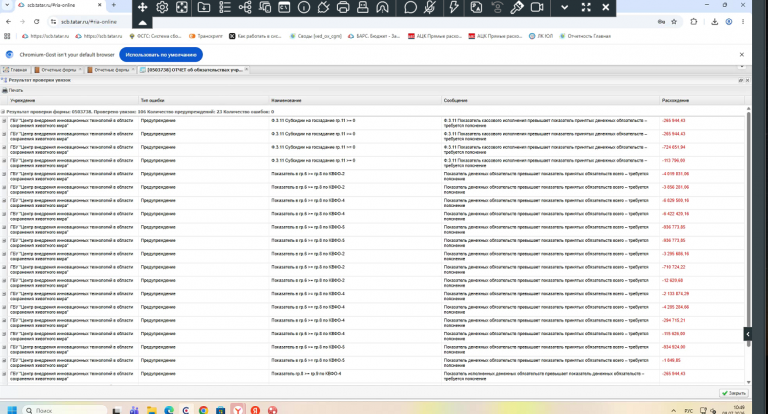
Task: Open the chat bubble icon in remote toolbar
Action: [x=410, y=7]
